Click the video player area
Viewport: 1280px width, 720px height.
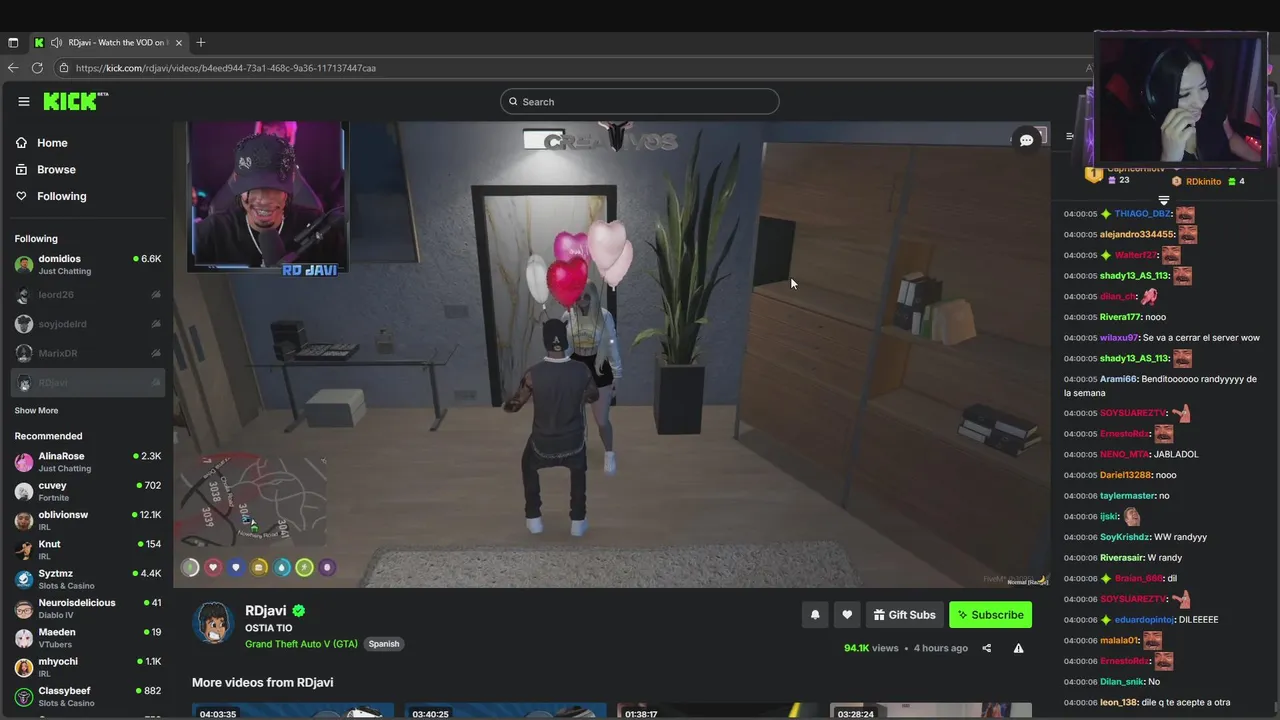(612, 355)
